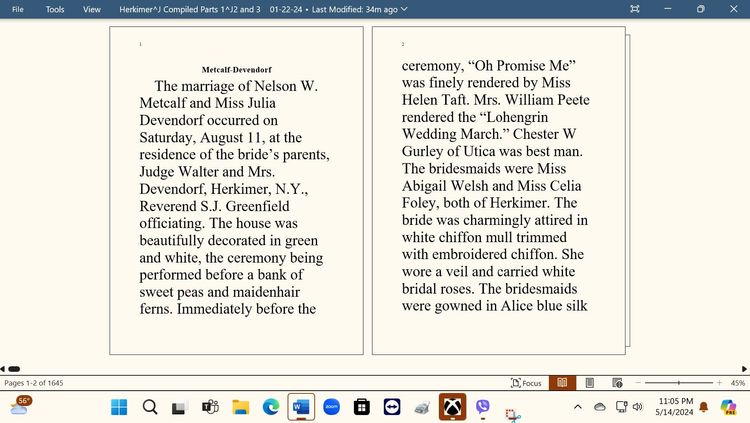This screenshot has height=423, width=750.
Task: Go to the previous page with left arrow
Action: pos(2,369)
